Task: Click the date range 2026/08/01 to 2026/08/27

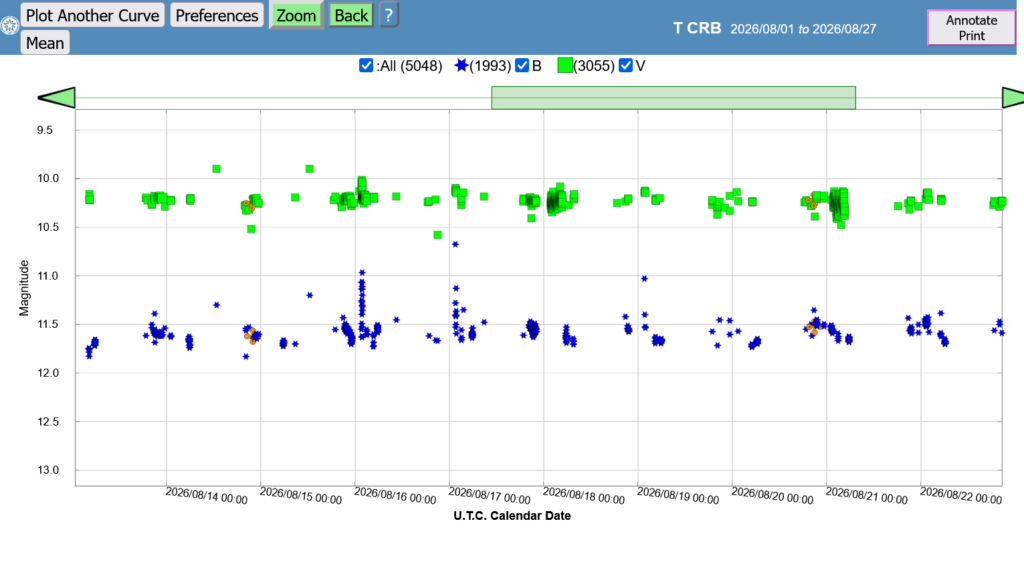Action: (x=803, y=29)
